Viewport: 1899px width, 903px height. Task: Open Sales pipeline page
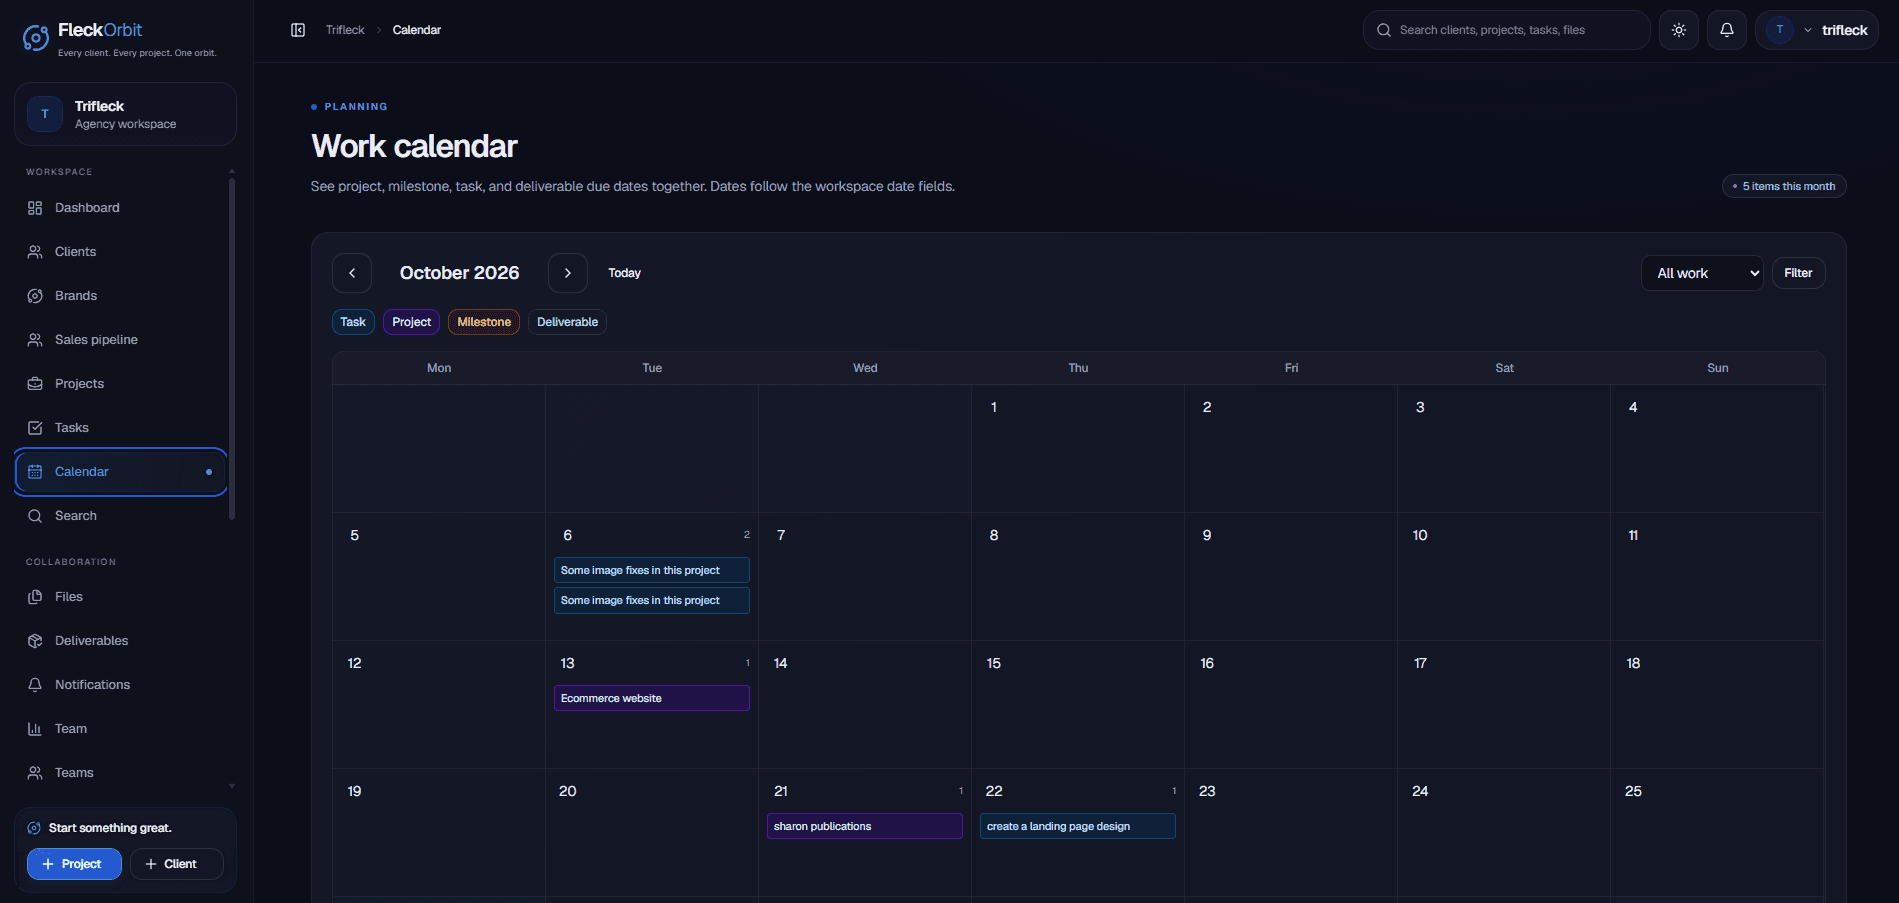pos(121,340)
